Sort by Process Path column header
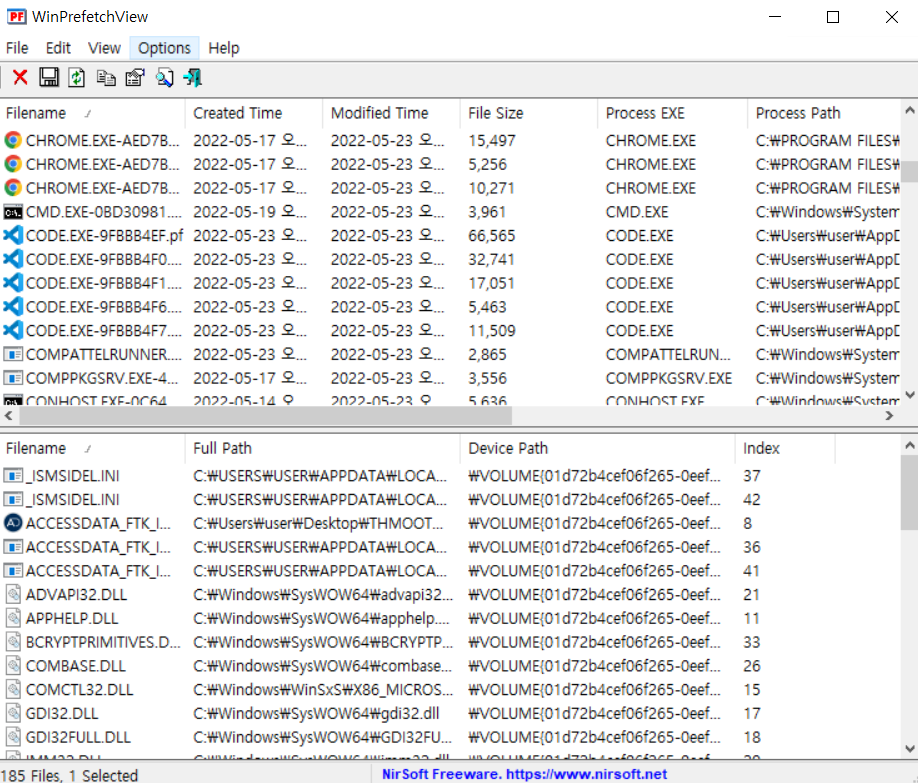 pos(824,113)
